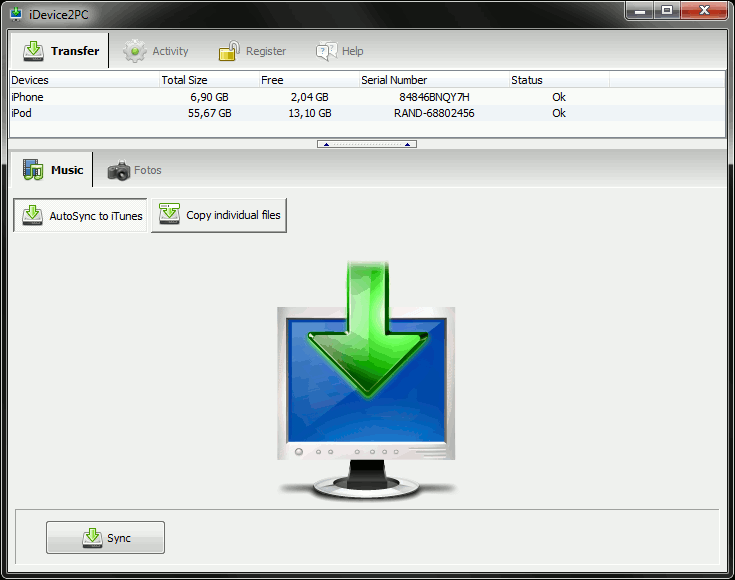
Task: Choose Copy individual files mode
Action: coord(219,215)
